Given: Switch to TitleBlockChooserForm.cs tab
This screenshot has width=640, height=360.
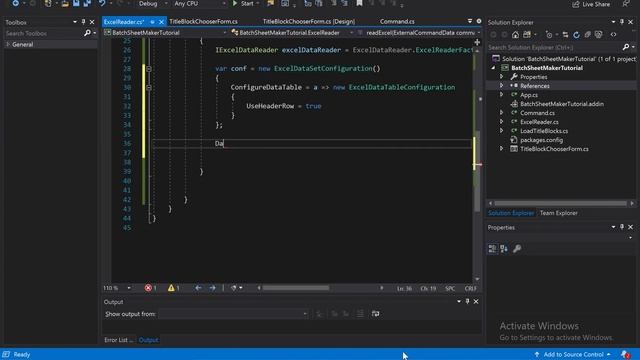Looking at the screenshot, I should pos(203,22).
